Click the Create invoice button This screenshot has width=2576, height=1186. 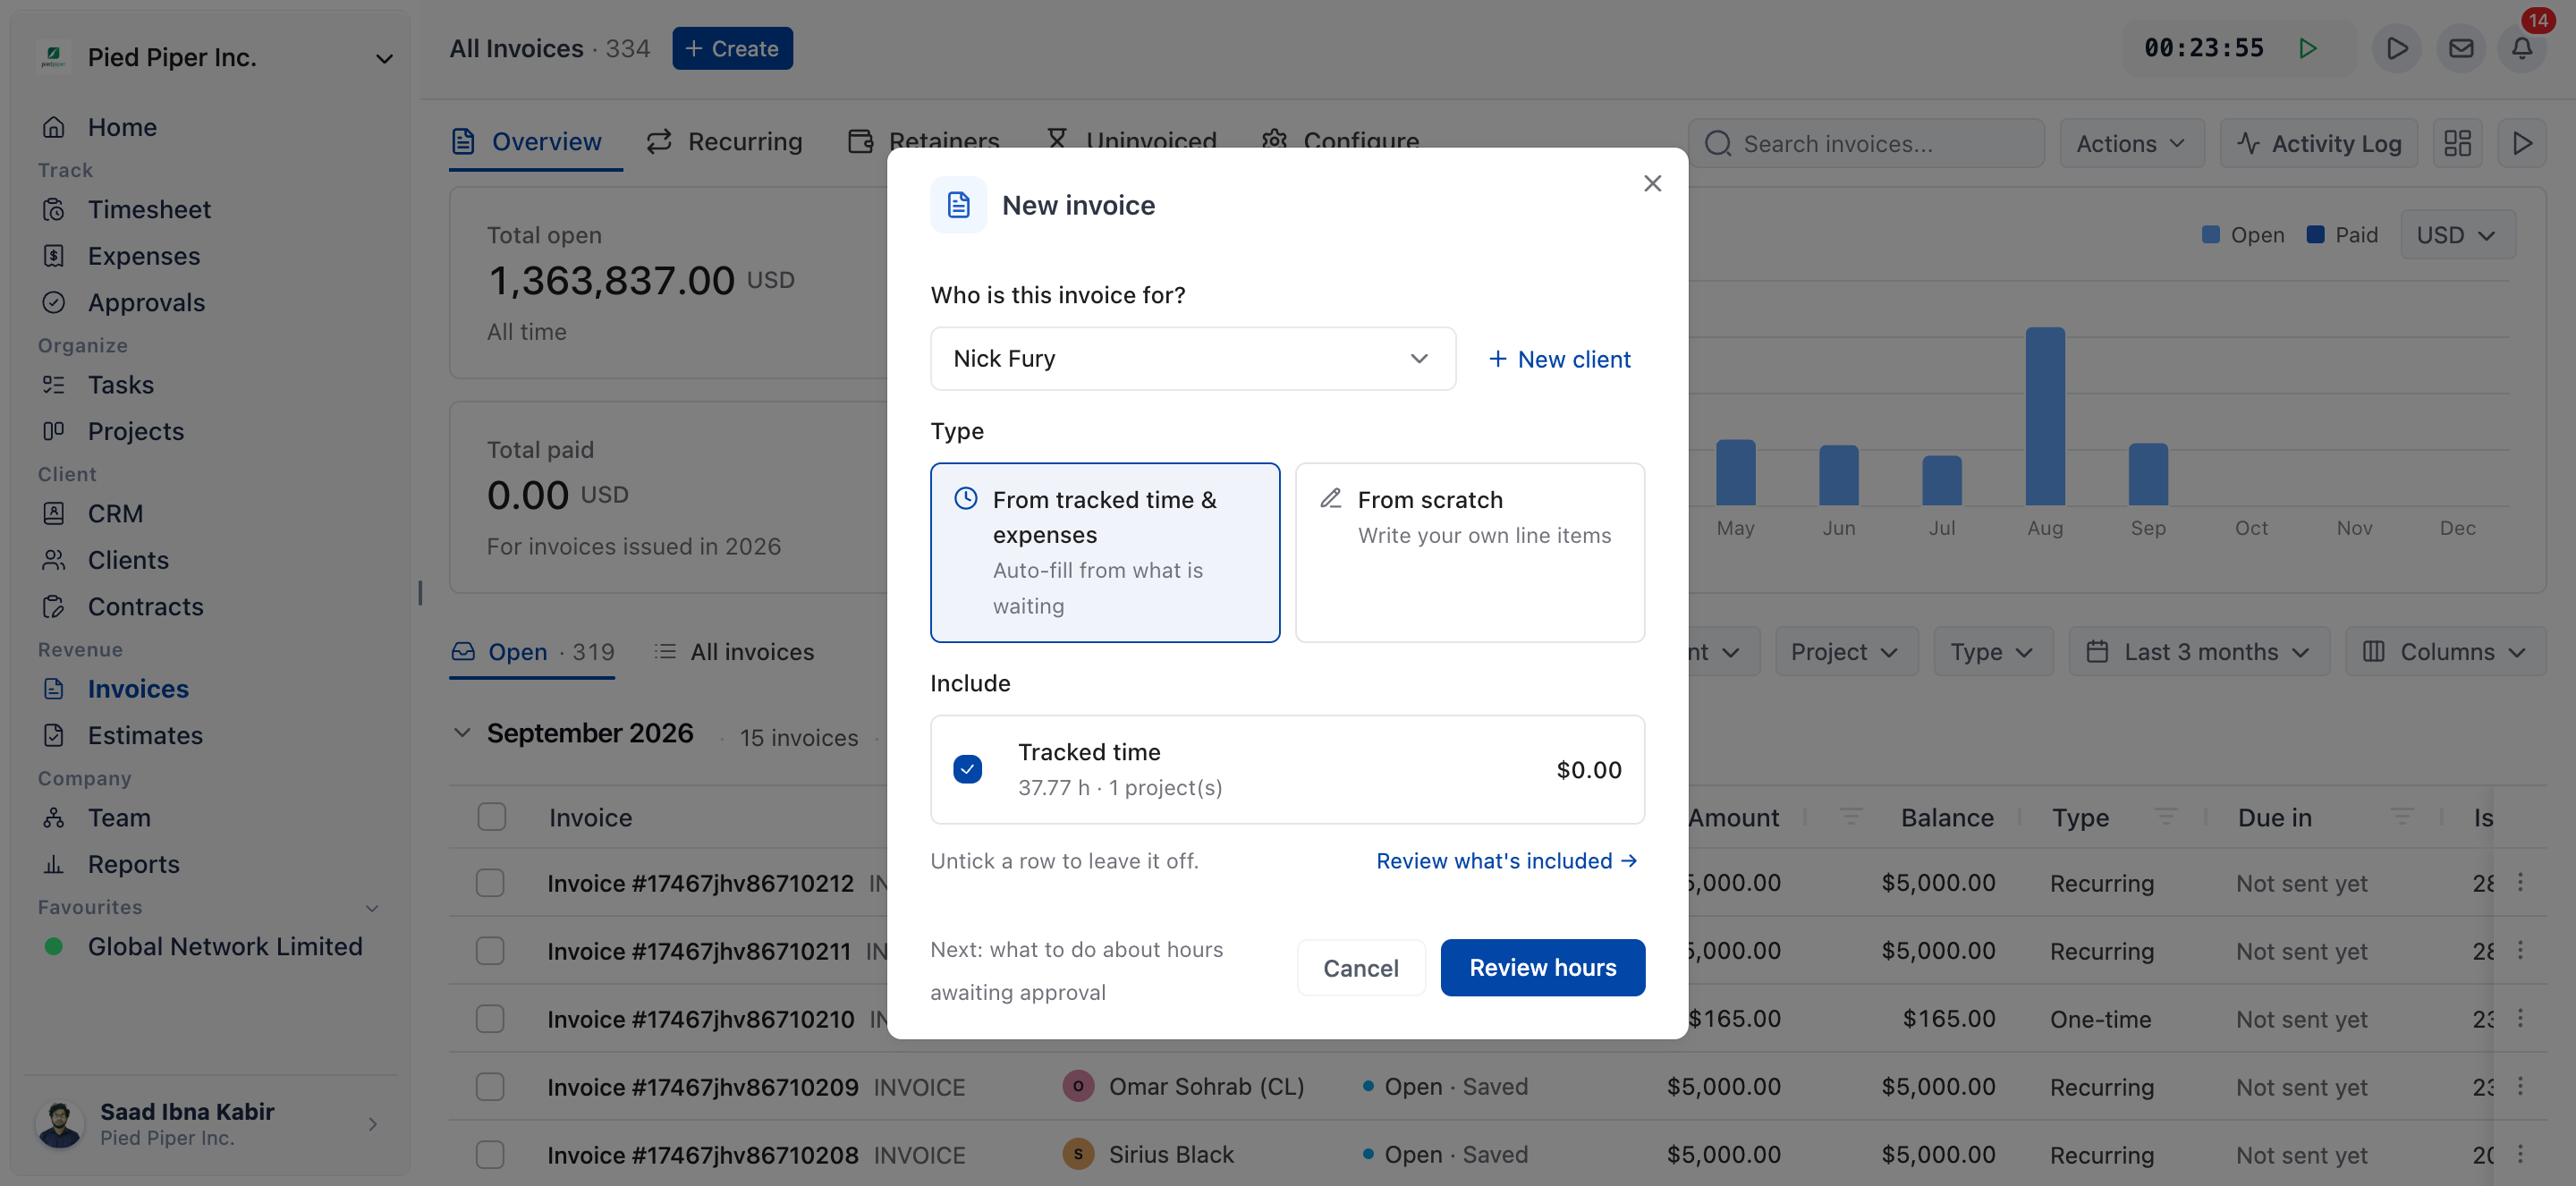tap(732, 48)
